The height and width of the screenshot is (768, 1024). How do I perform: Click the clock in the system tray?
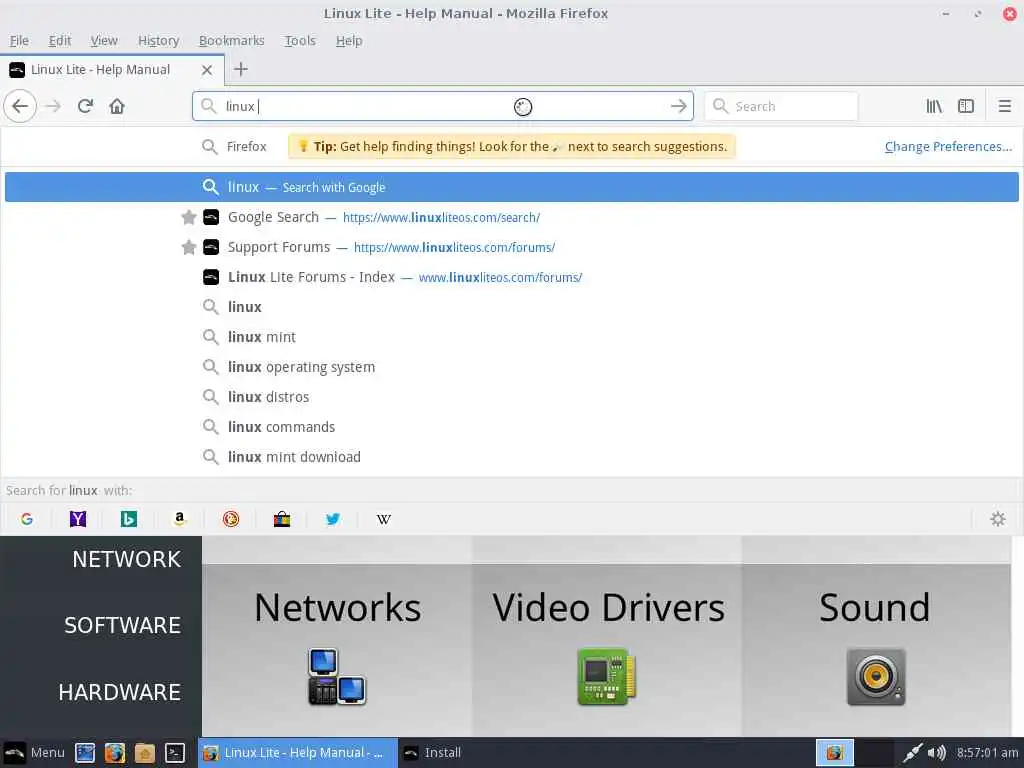pyautogui.click(x=987, y=753)
